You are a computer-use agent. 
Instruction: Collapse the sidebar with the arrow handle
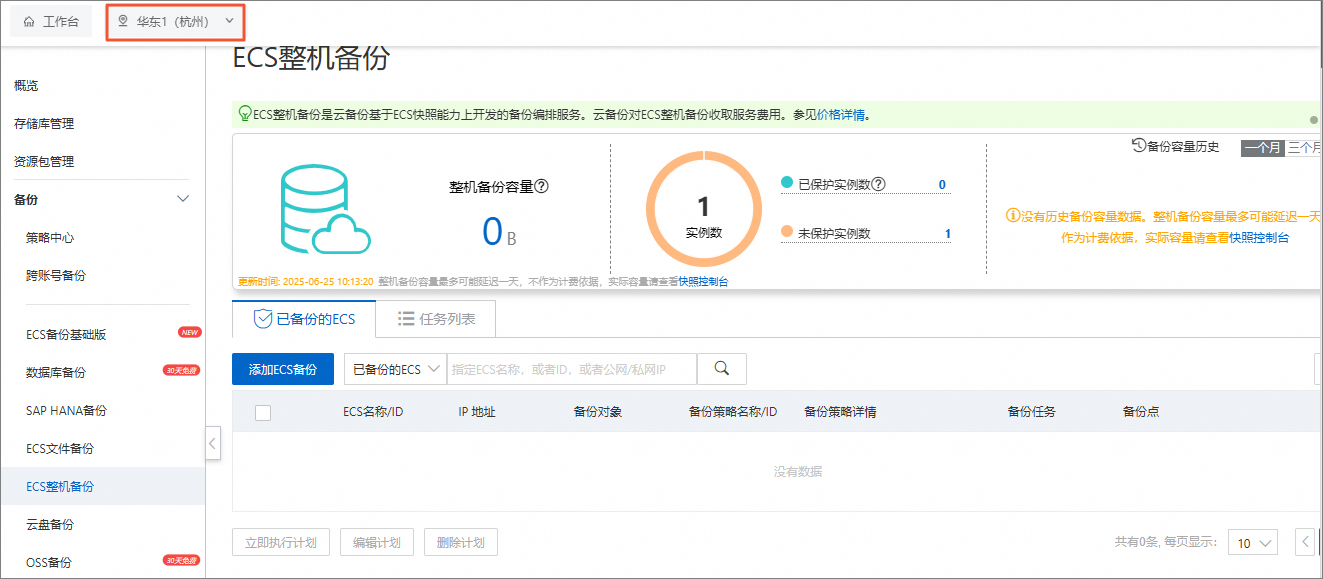click(213, 442)
